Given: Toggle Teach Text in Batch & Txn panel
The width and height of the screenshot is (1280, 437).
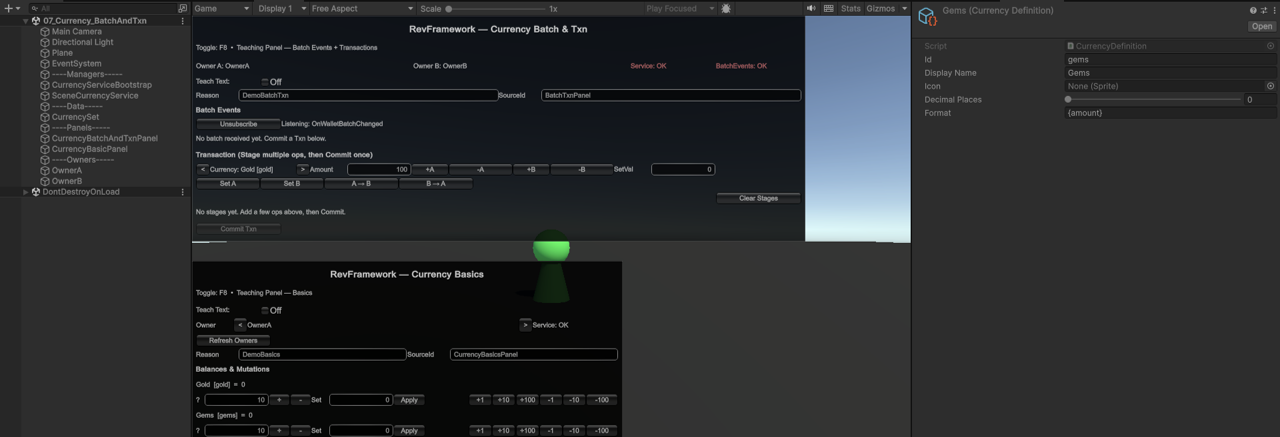Looking at the screenshot, I should pyautogui.click(x=265, y=82).
